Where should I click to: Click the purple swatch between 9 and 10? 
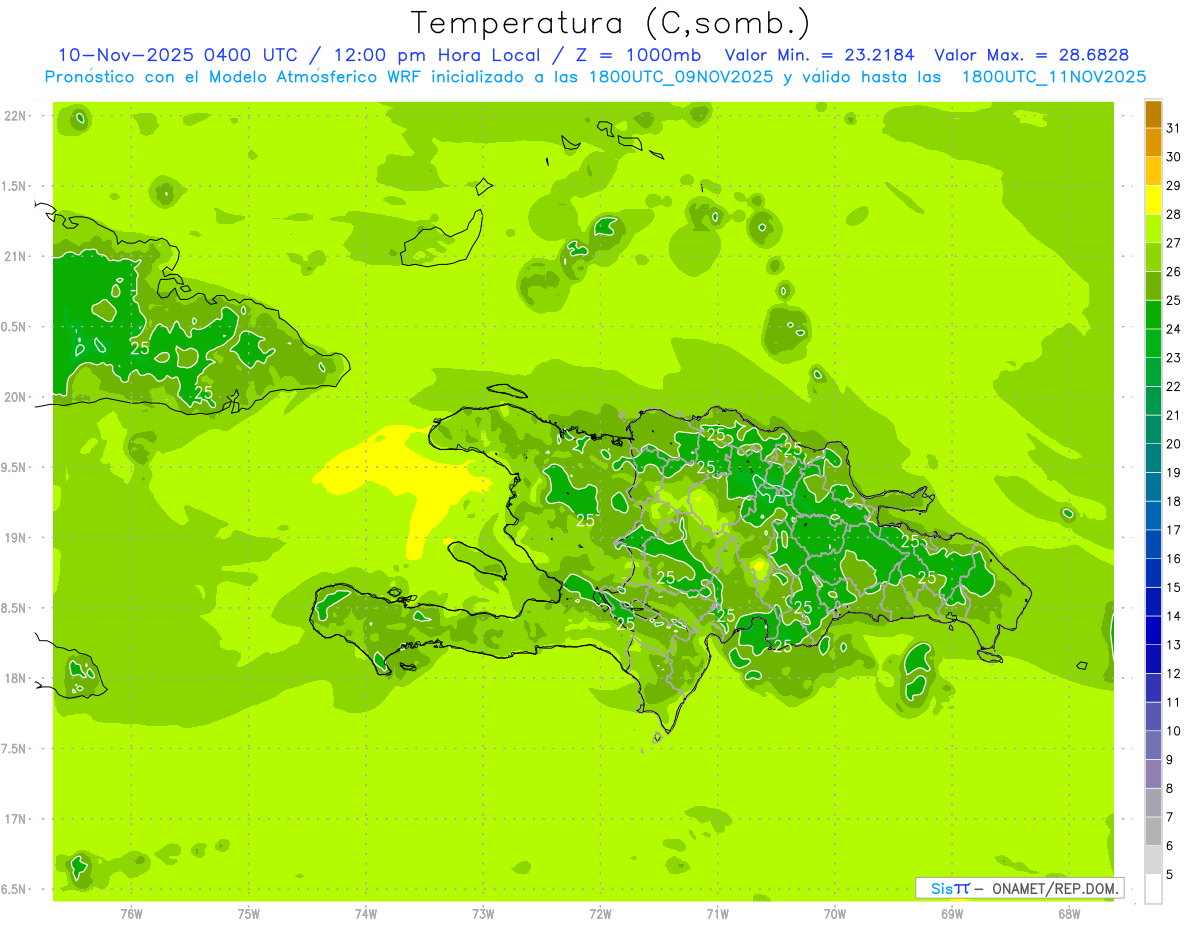1153,745
